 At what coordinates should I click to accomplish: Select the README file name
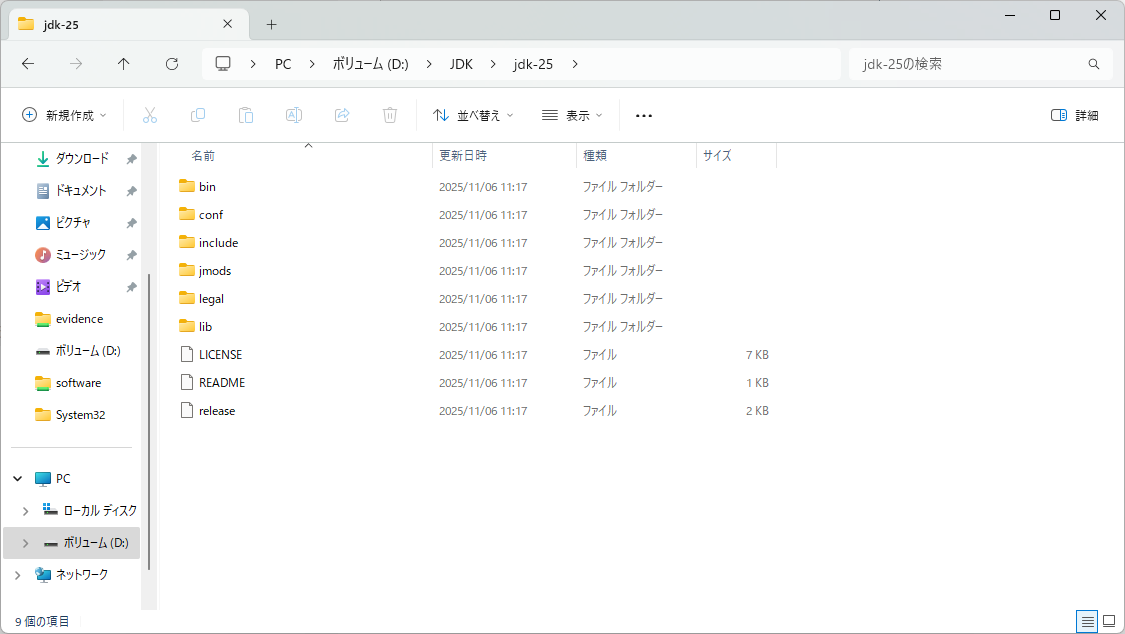[x=222, y=382]
